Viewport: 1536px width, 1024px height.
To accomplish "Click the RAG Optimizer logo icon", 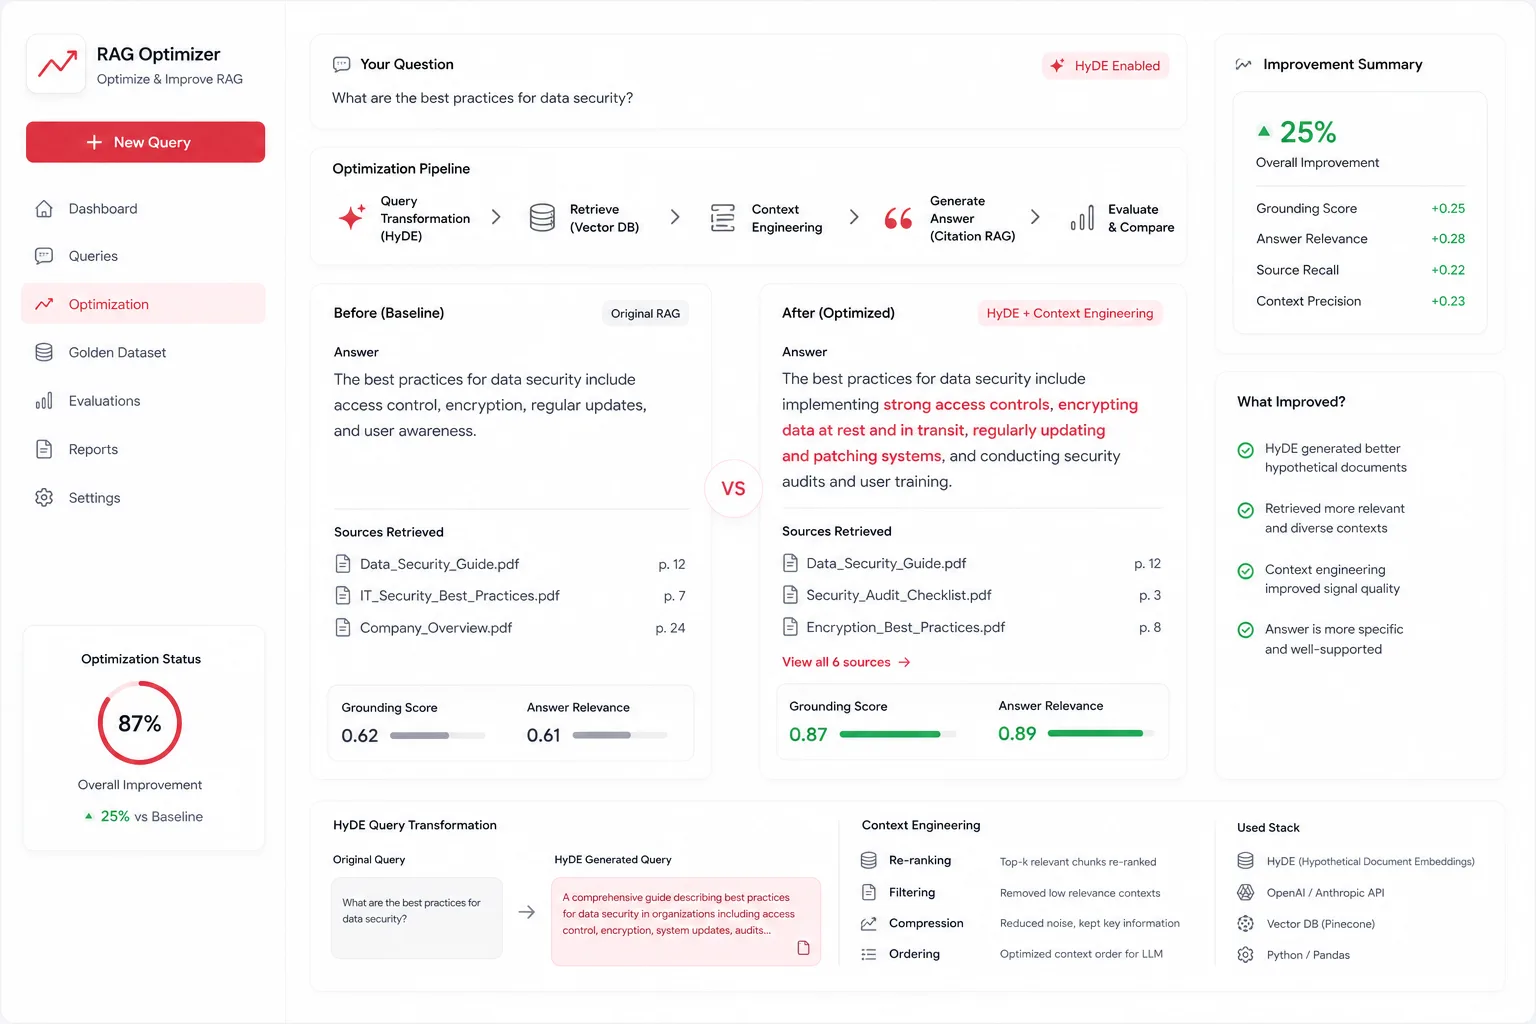I will (x=56, y=64).
